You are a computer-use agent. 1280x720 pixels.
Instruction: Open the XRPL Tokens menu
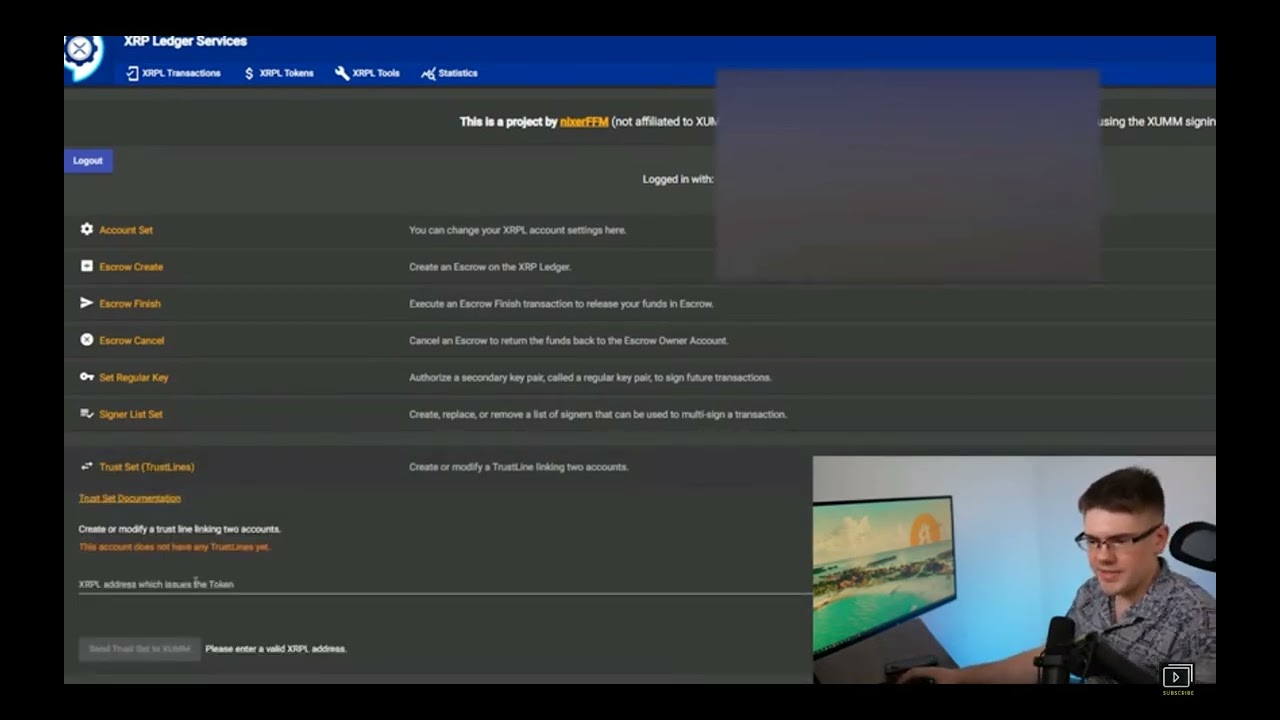pyautogui.click(x=279, y=73)
